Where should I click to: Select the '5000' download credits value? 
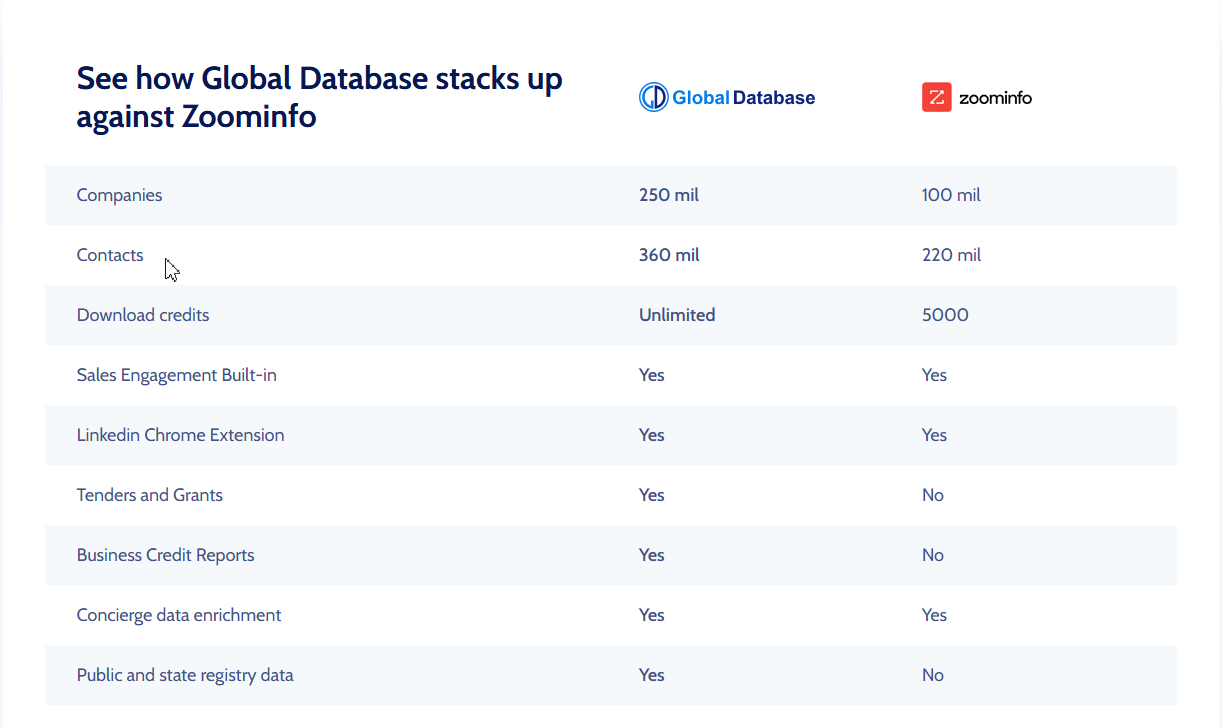pyautogui.click(x=945, y=315)
